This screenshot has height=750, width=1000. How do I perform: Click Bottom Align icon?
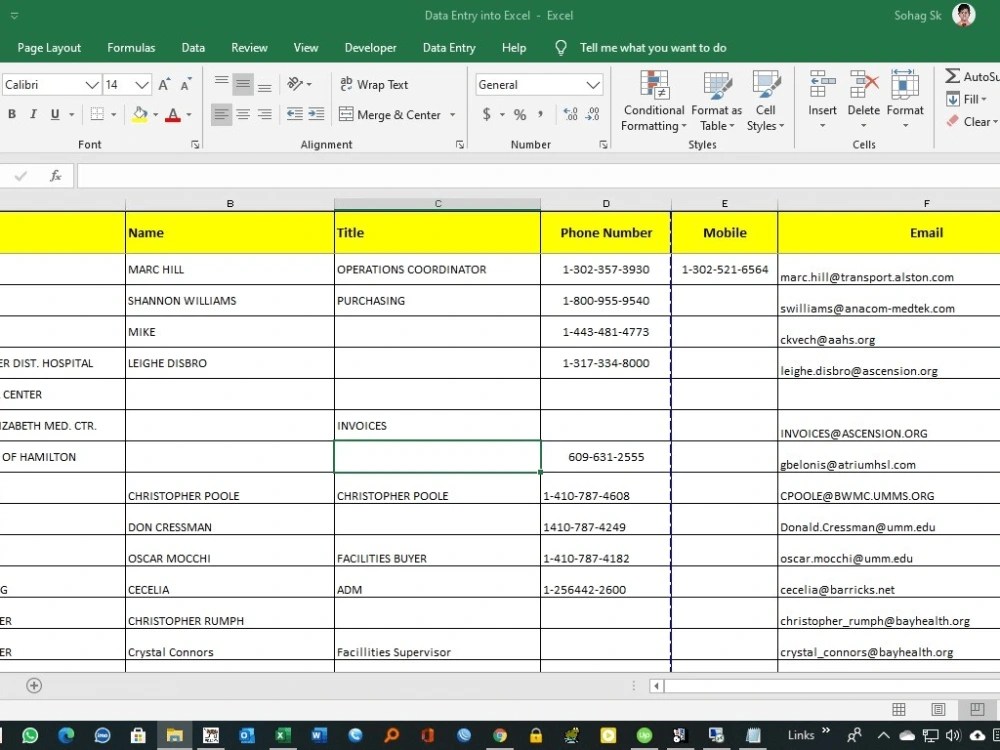tap(265, 87)
